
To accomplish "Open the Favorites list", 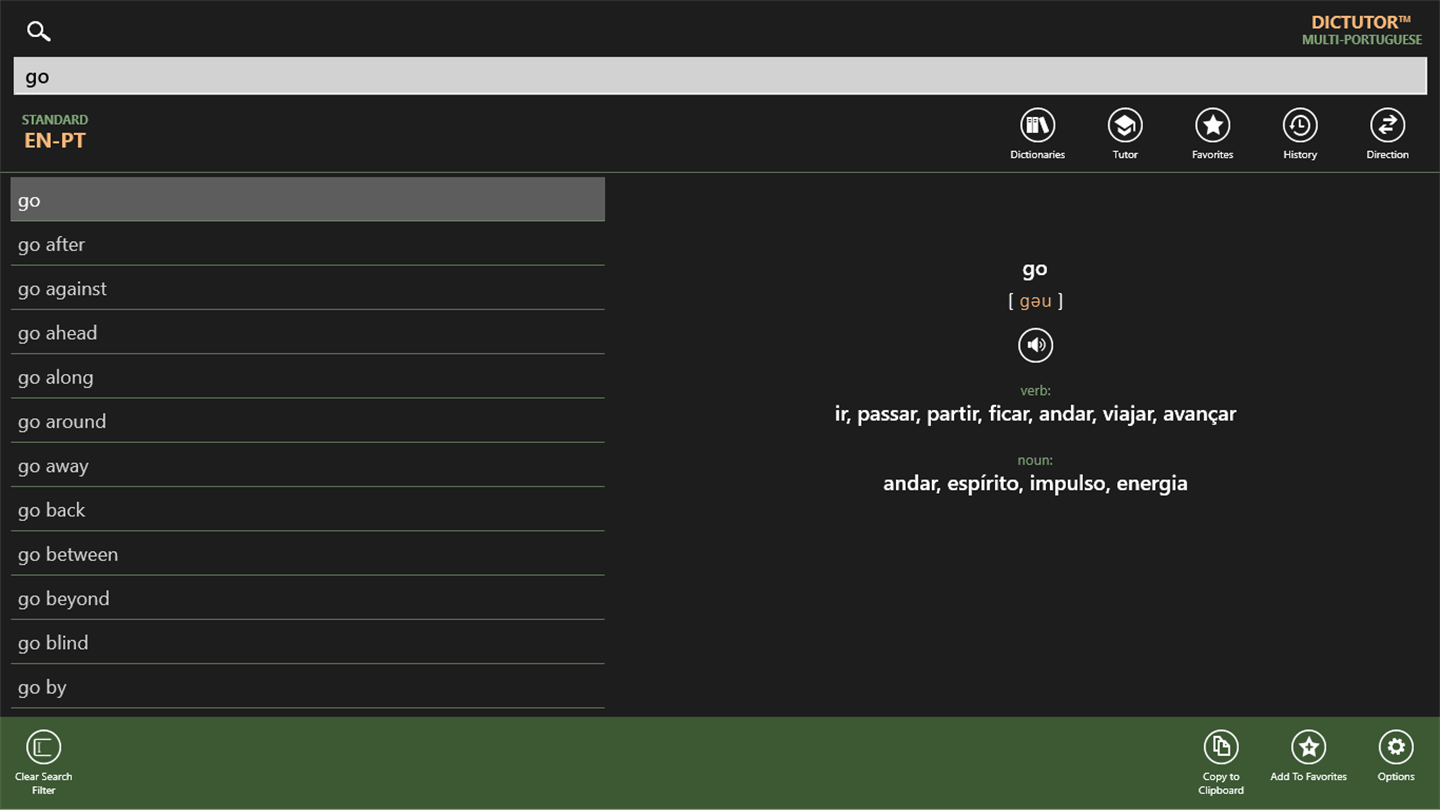I will tap(1212, 134).
